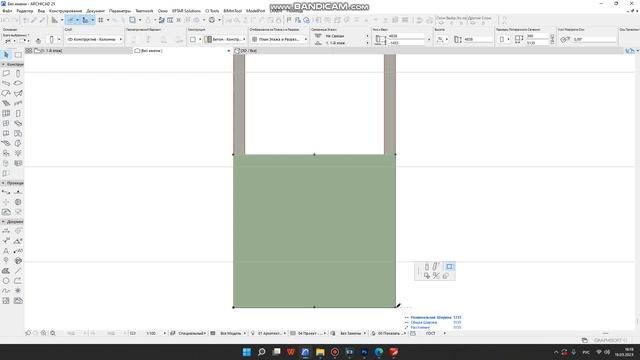This screenshot has width=640, height=360.
Task: Select the Label tool marked A1
Action: point(18,251)
